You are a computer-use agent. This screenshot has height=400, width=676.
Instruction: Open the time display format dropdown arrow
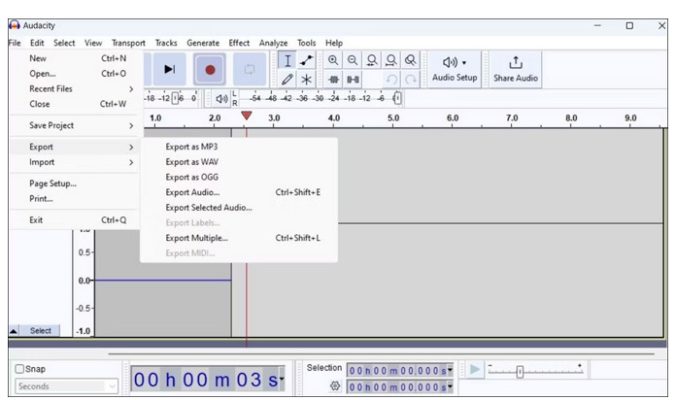coord(282,379)
